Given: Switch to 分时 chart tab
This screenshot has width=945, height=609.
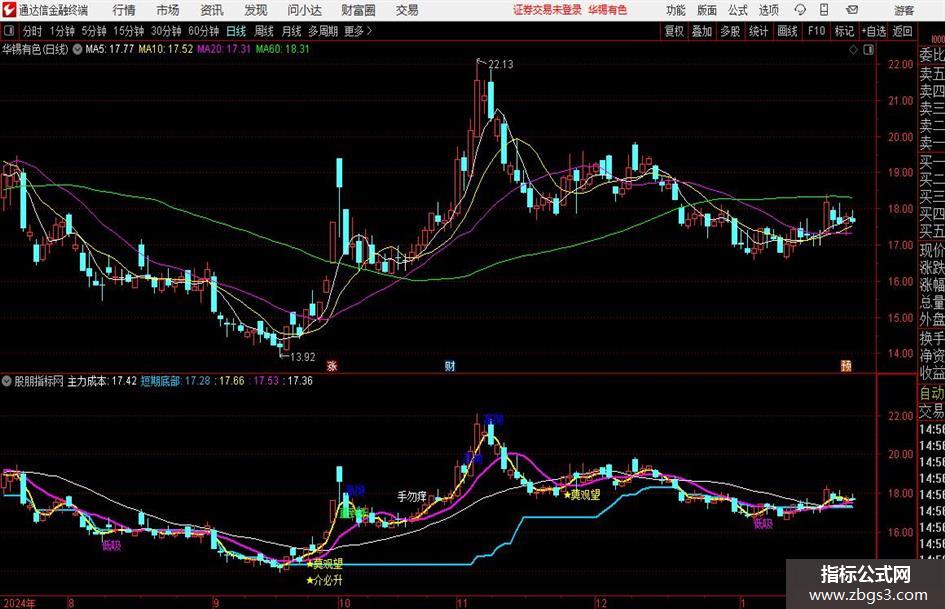Looking at the screenshot, I should [x=33, y=31].
